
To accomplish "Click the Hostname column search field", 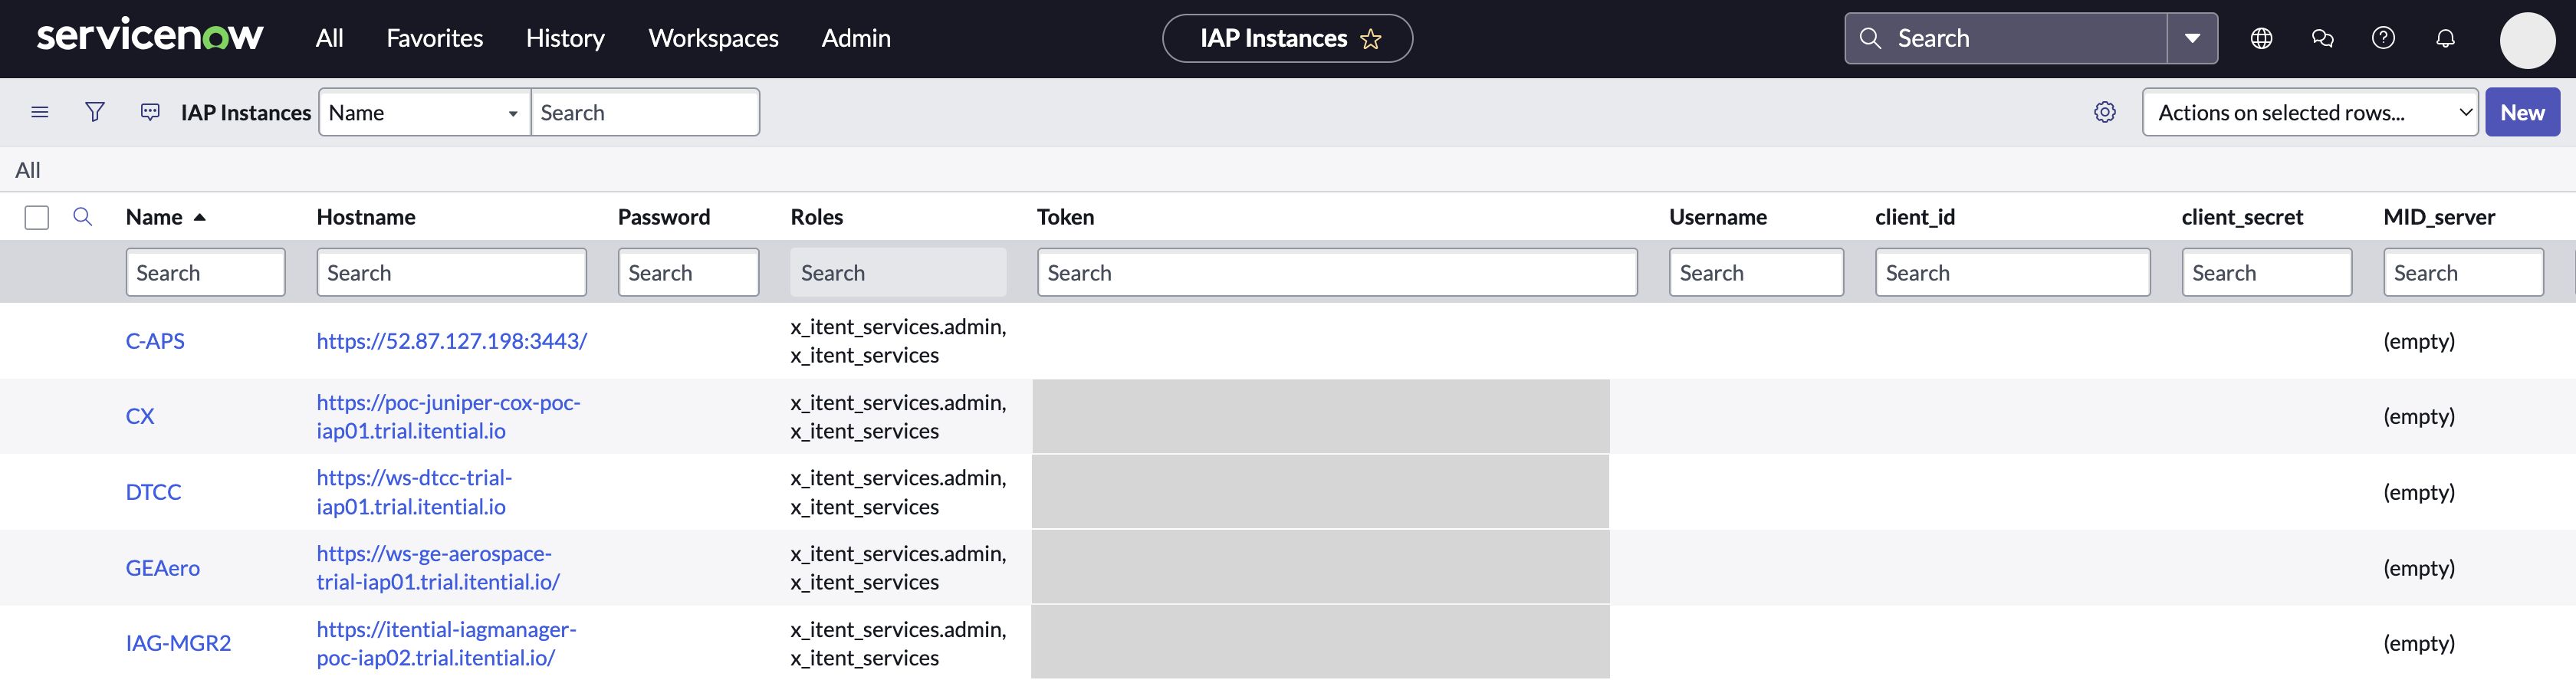I will 451,273.
